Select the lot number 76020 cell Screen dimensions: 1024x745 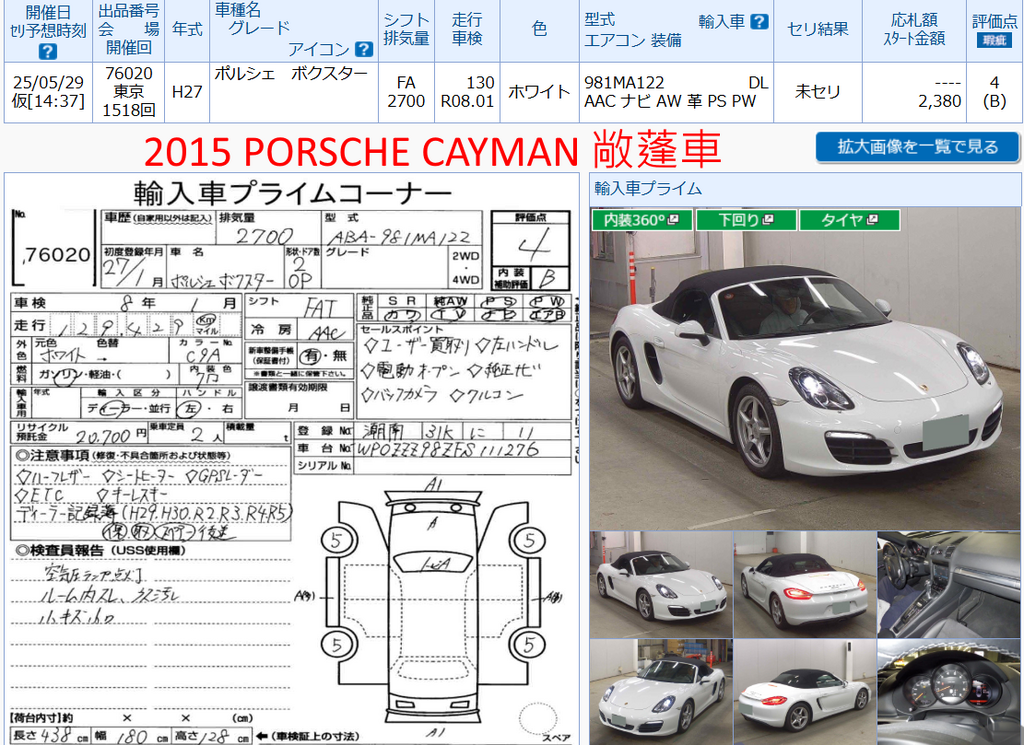(129, 73)
